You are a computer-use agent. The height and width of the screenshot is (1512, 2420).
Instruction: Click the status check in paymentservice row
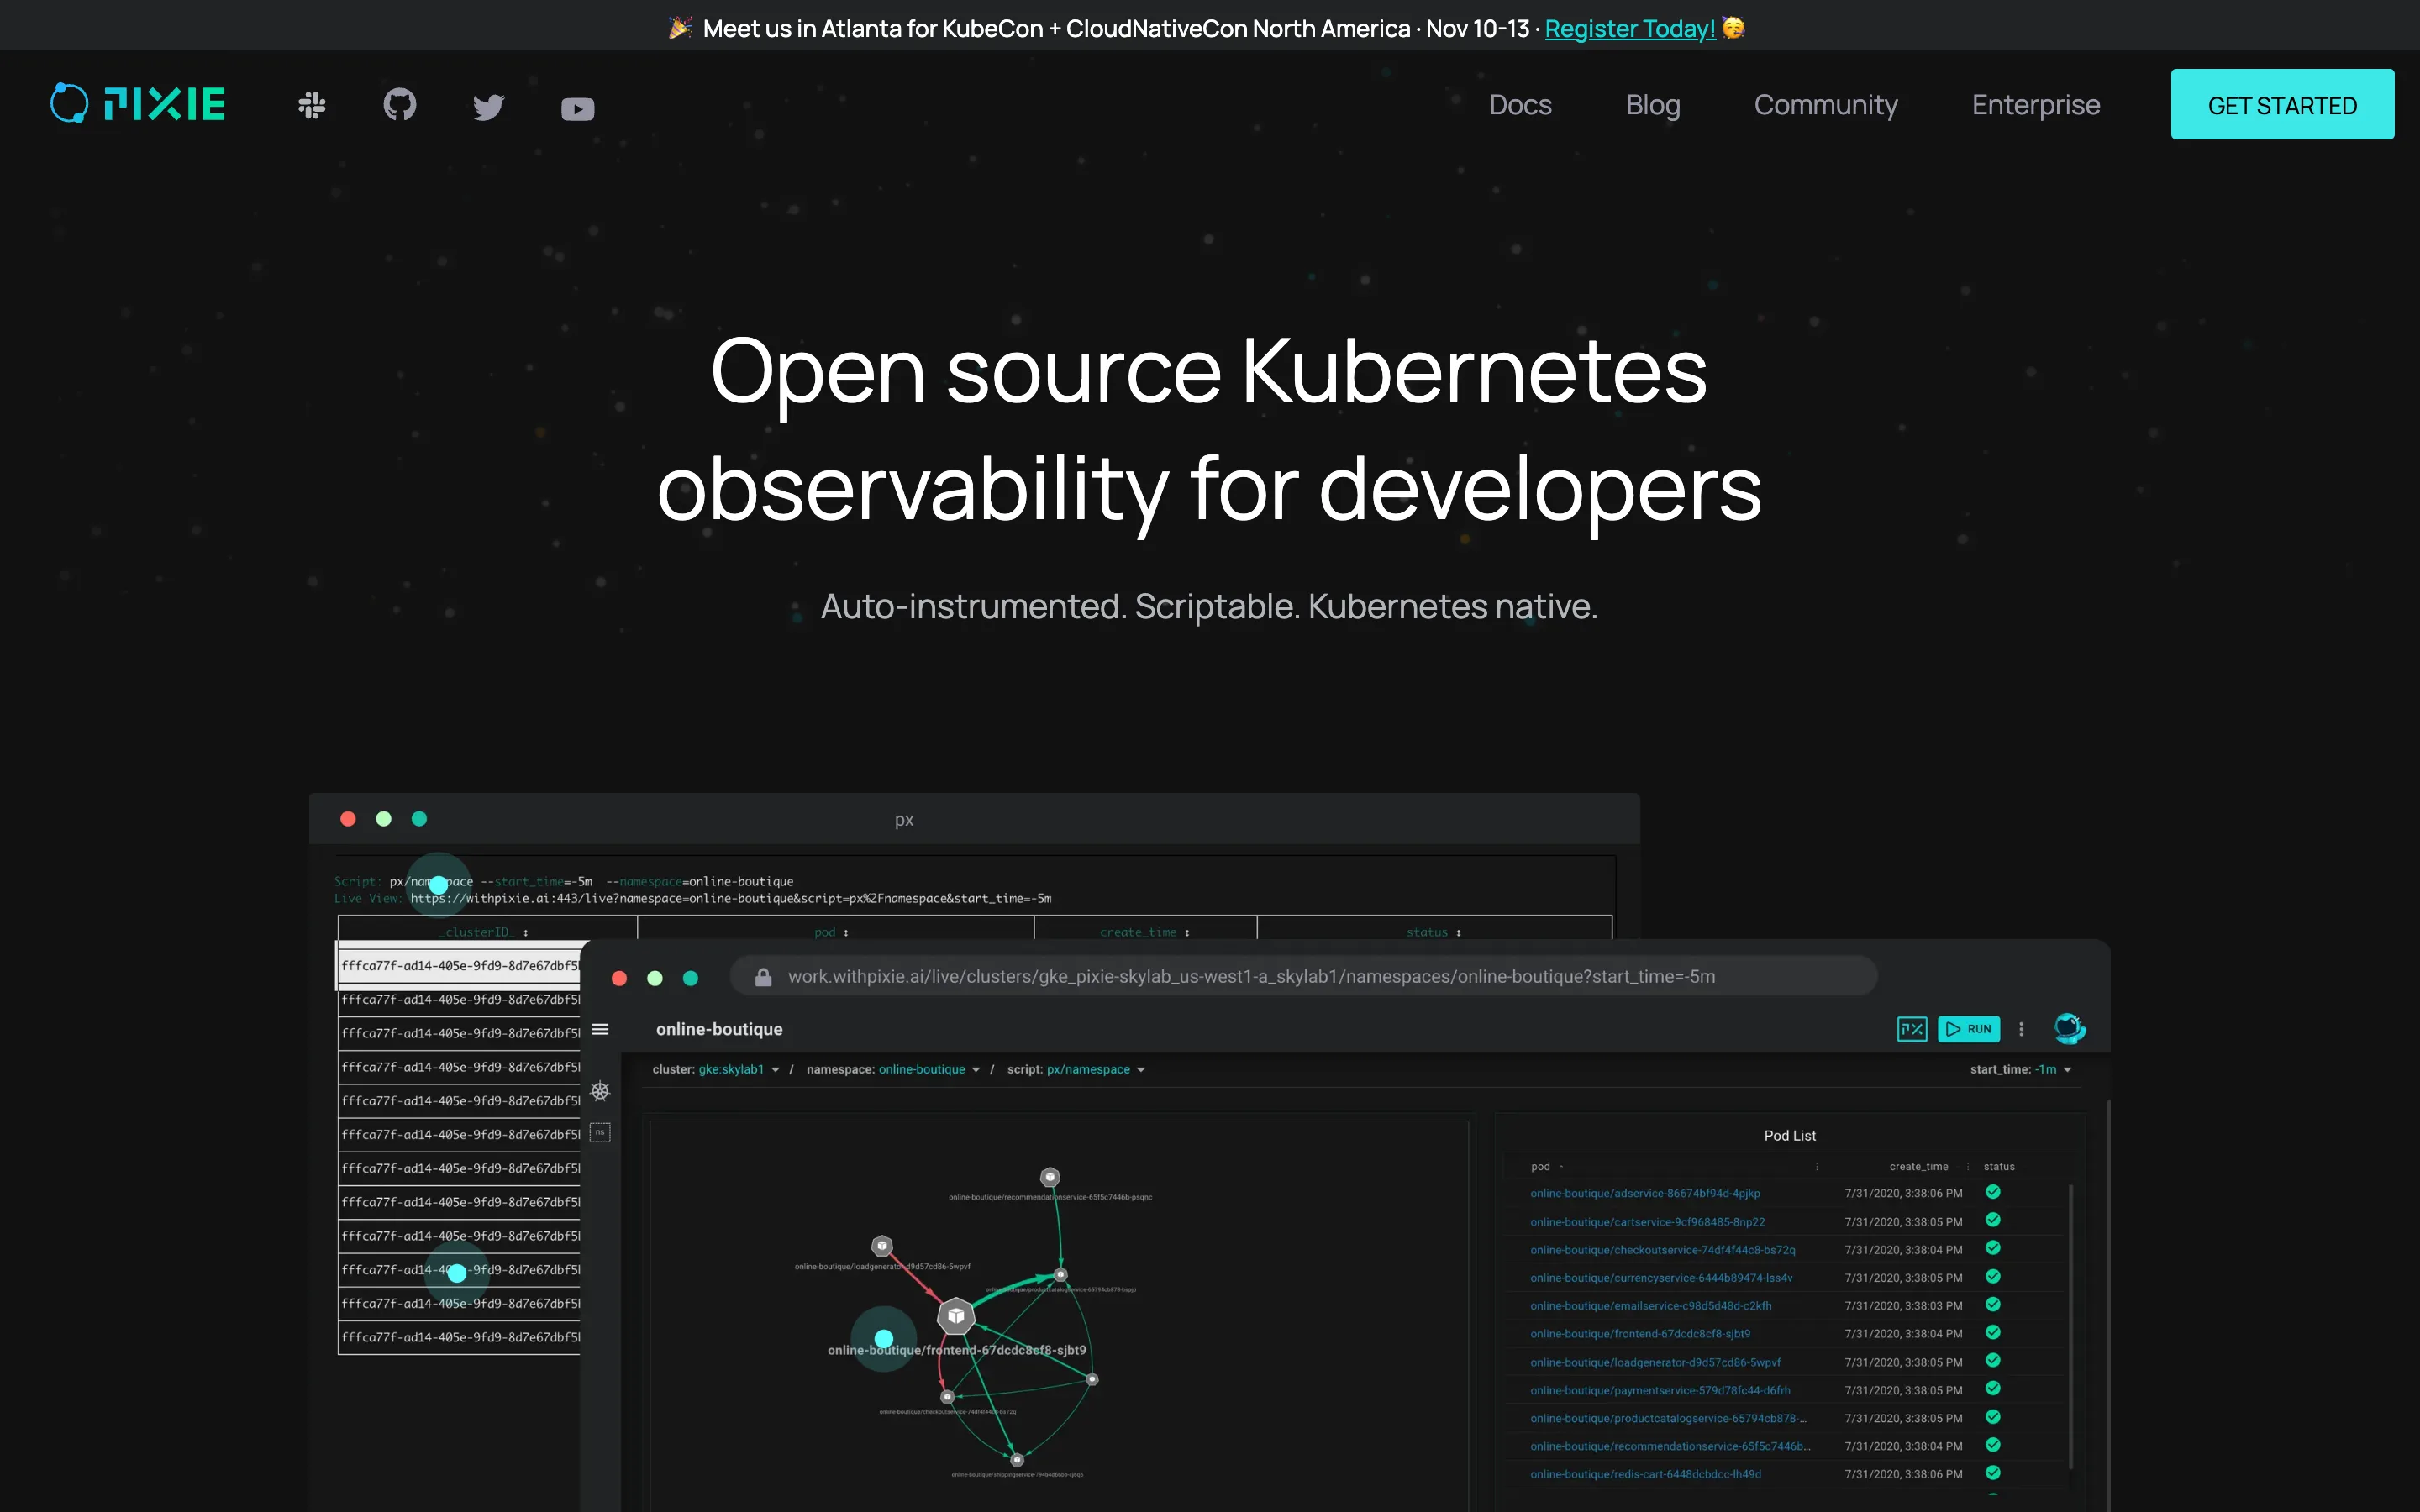(1993, 1389)
